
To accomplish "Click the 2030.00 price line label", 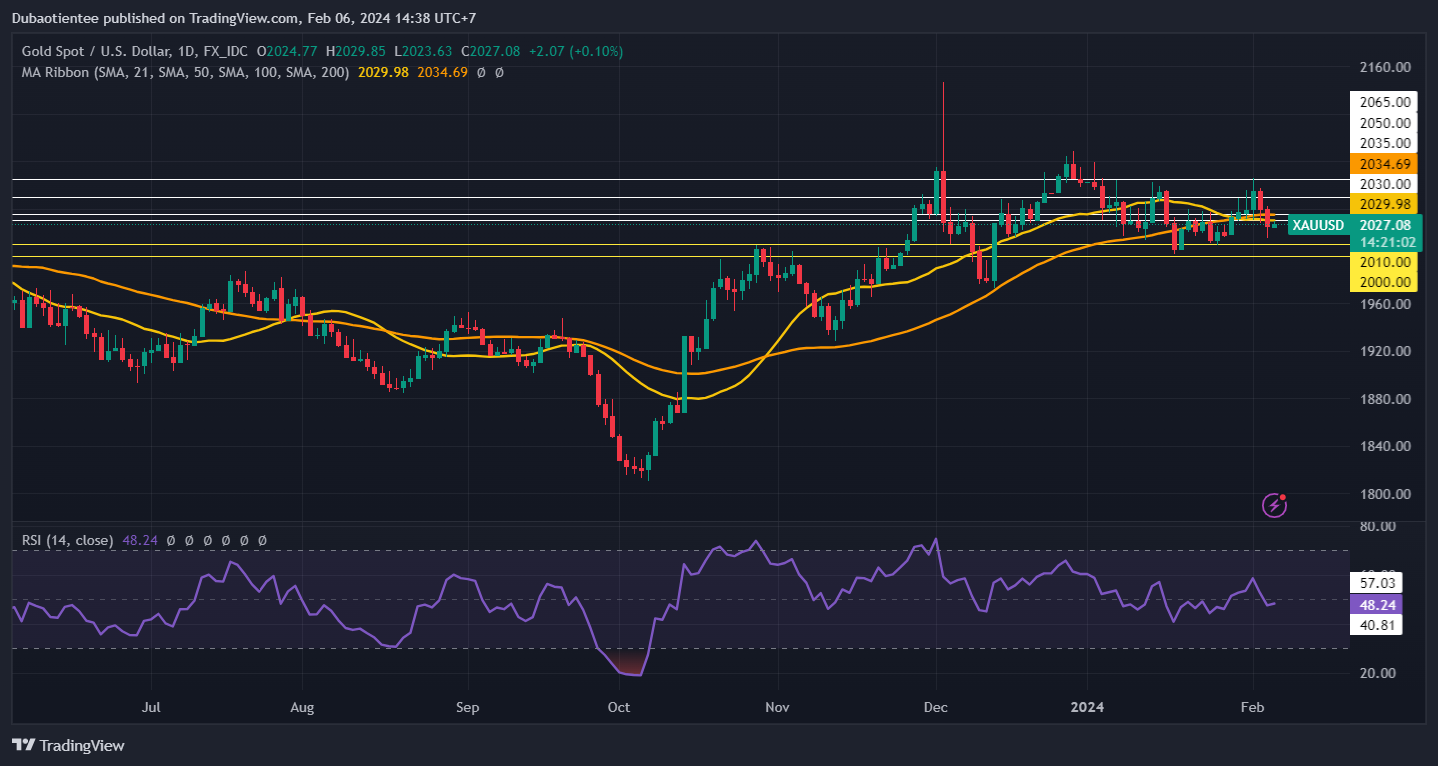I will tap(1384, 184).
